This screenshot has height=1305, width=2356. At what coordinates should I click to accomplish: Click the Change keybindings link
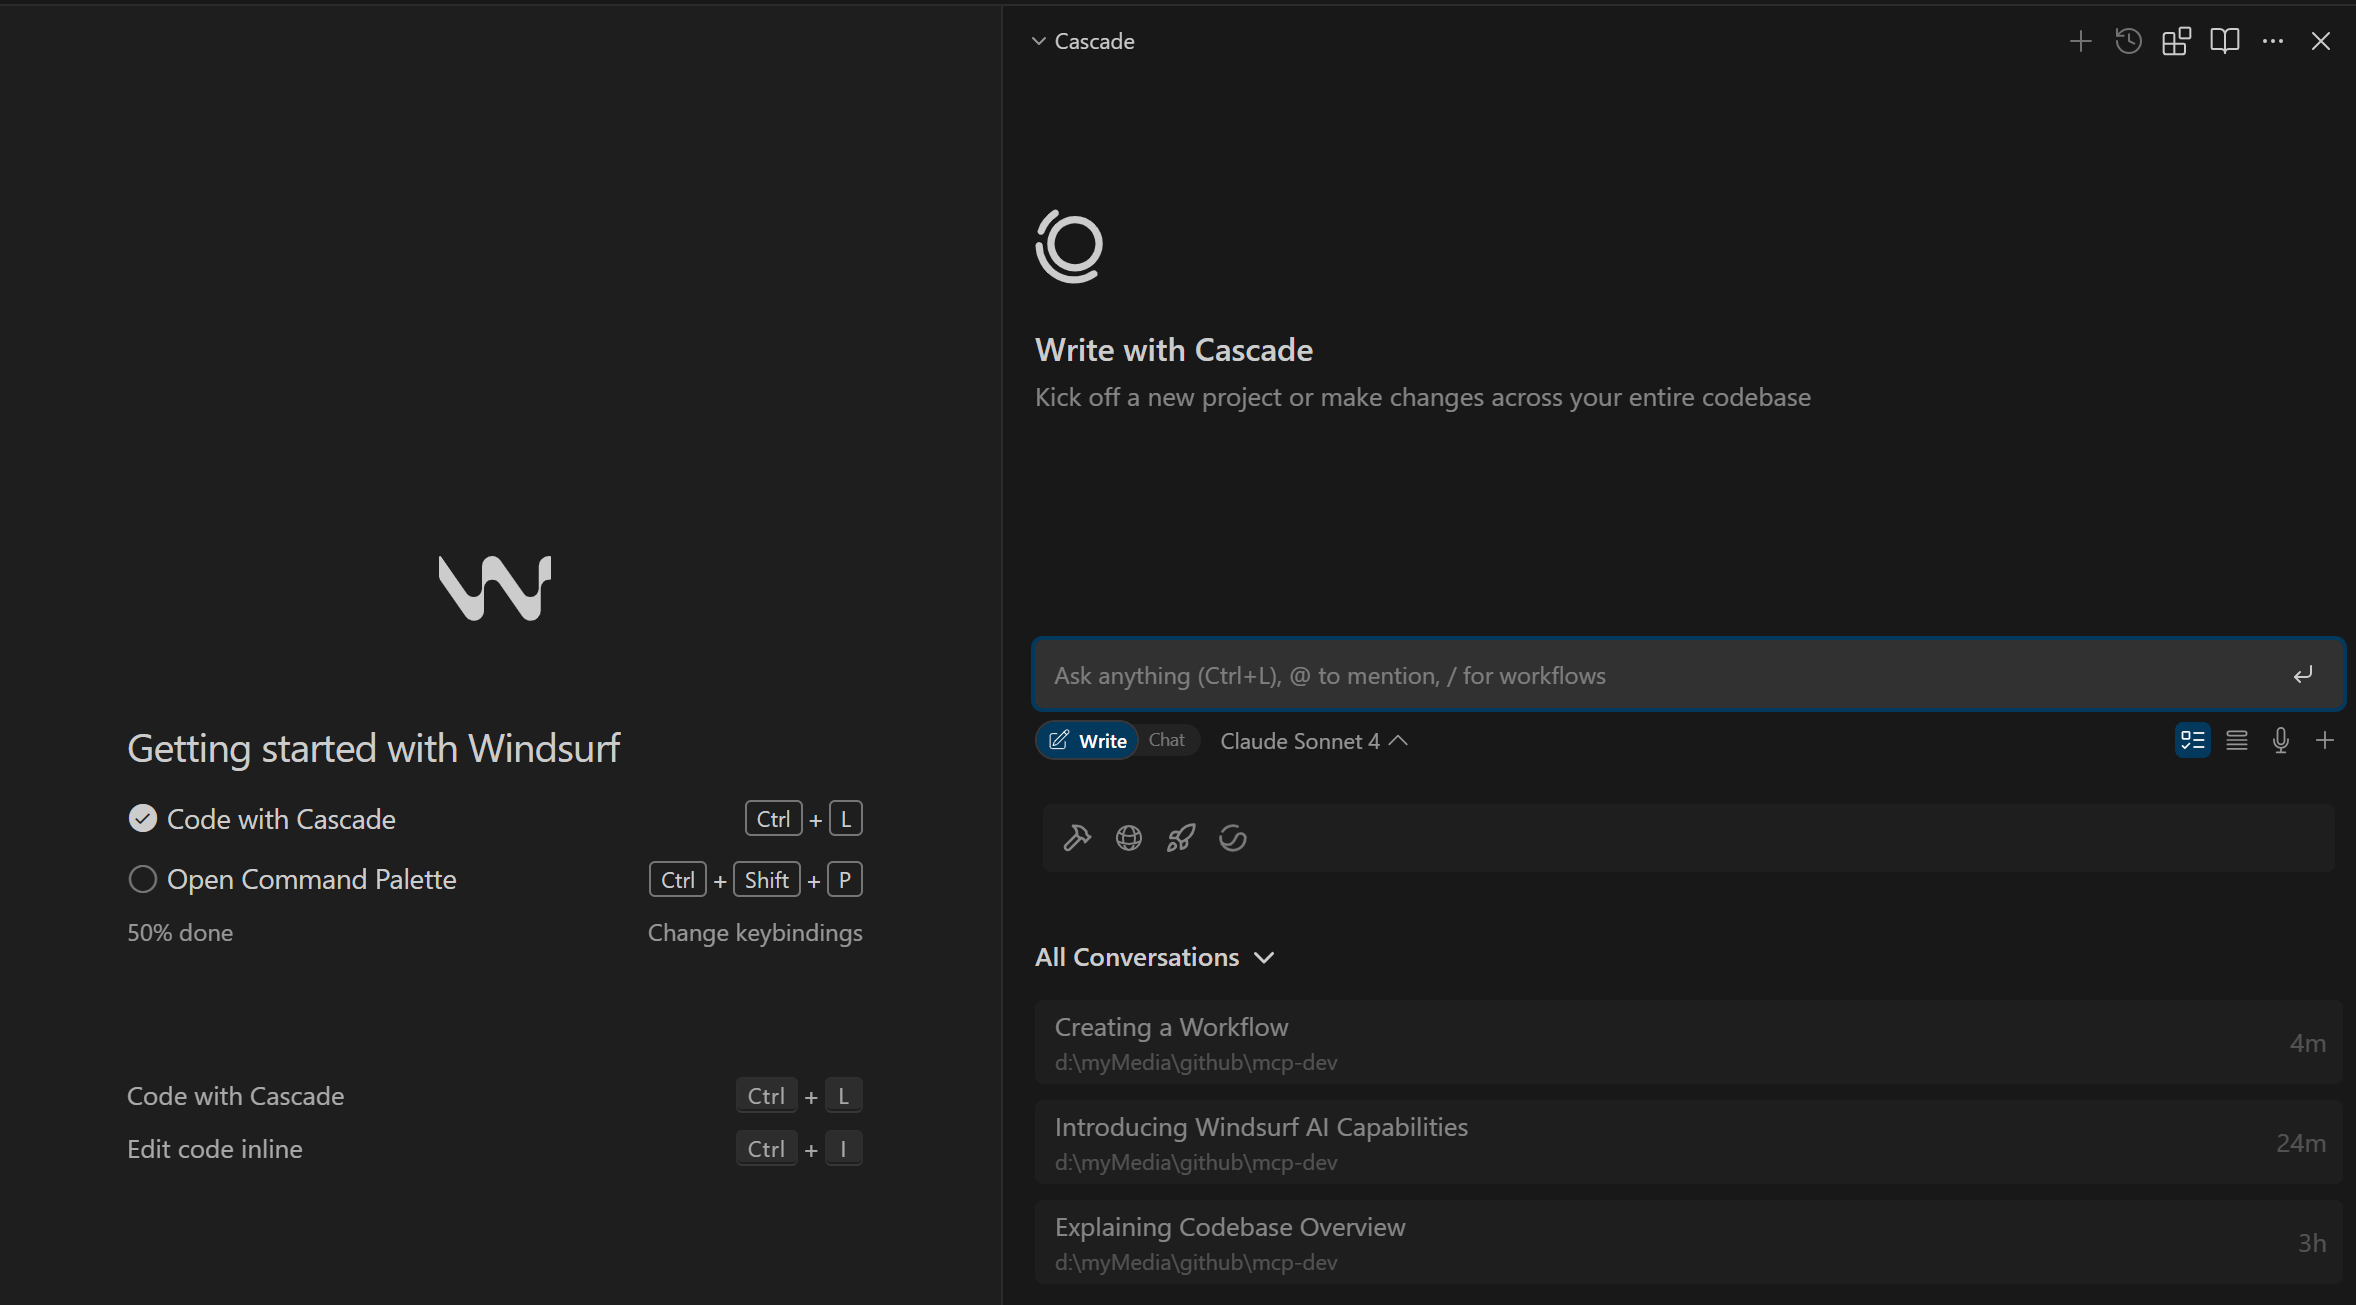pyautogui.click(x=754, y=933)
